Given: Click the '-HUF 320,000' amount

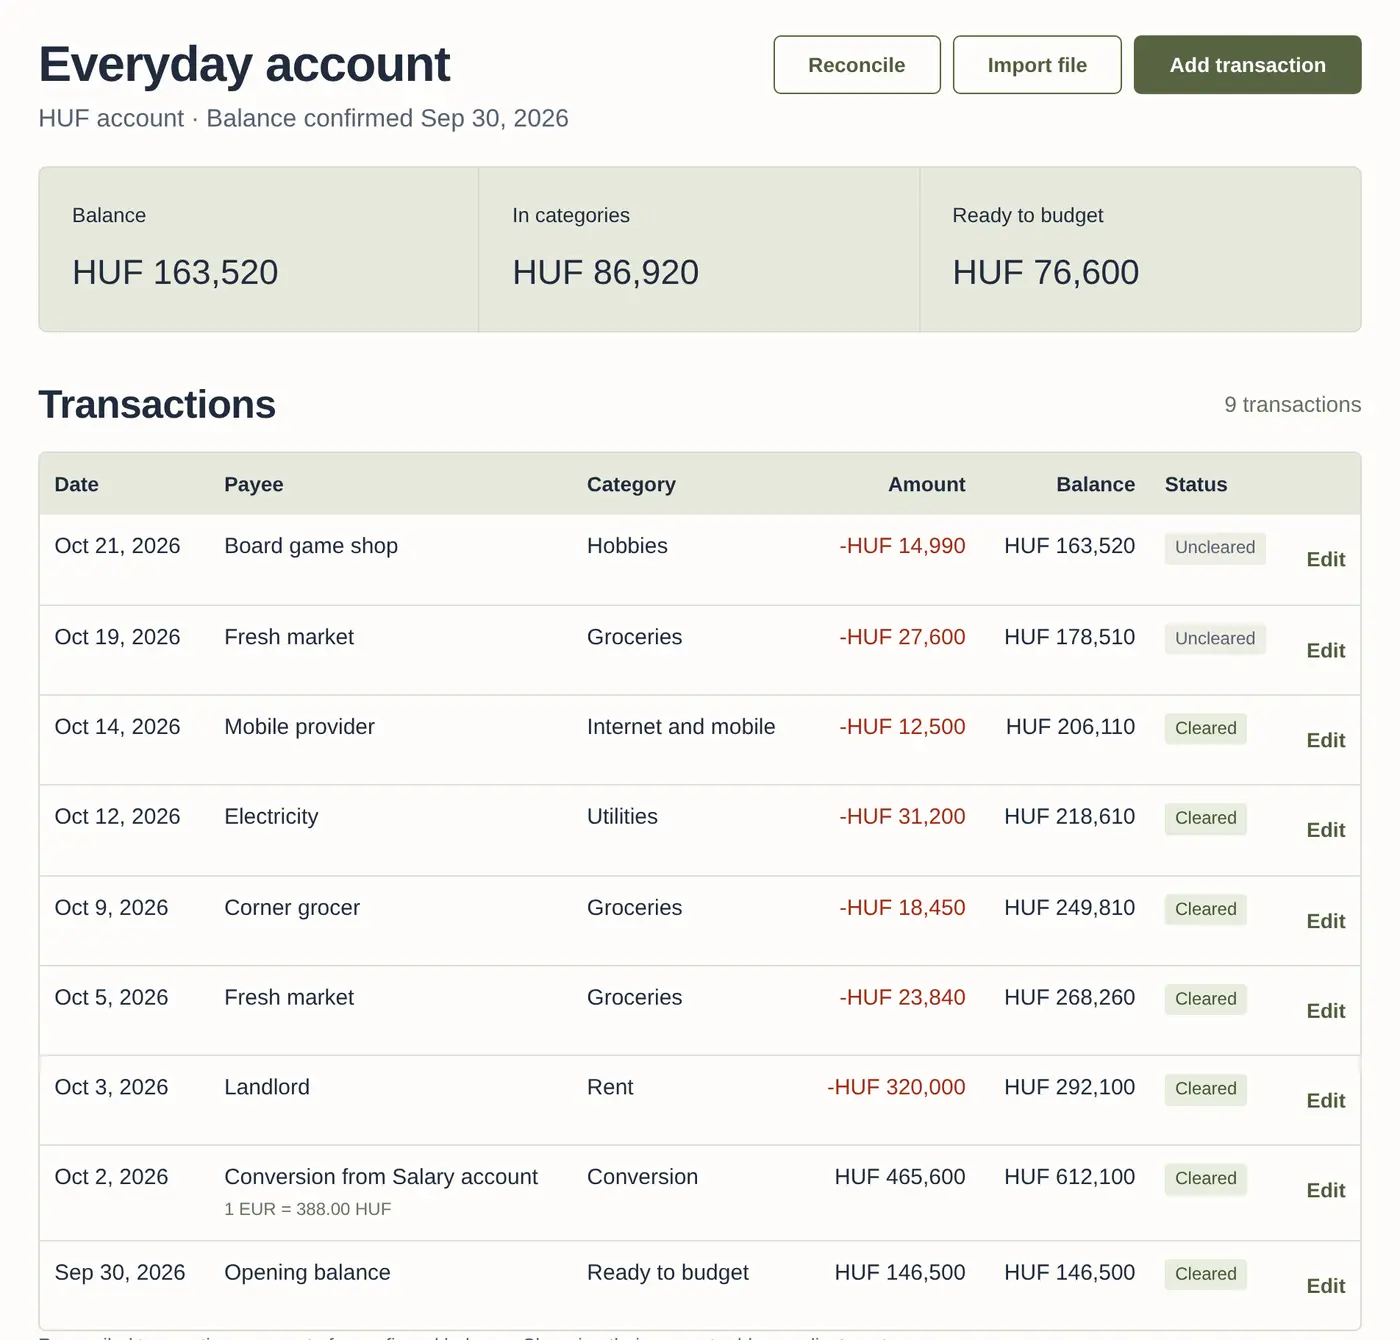Looking at the screenshot, I should [x=897, y=1087].
